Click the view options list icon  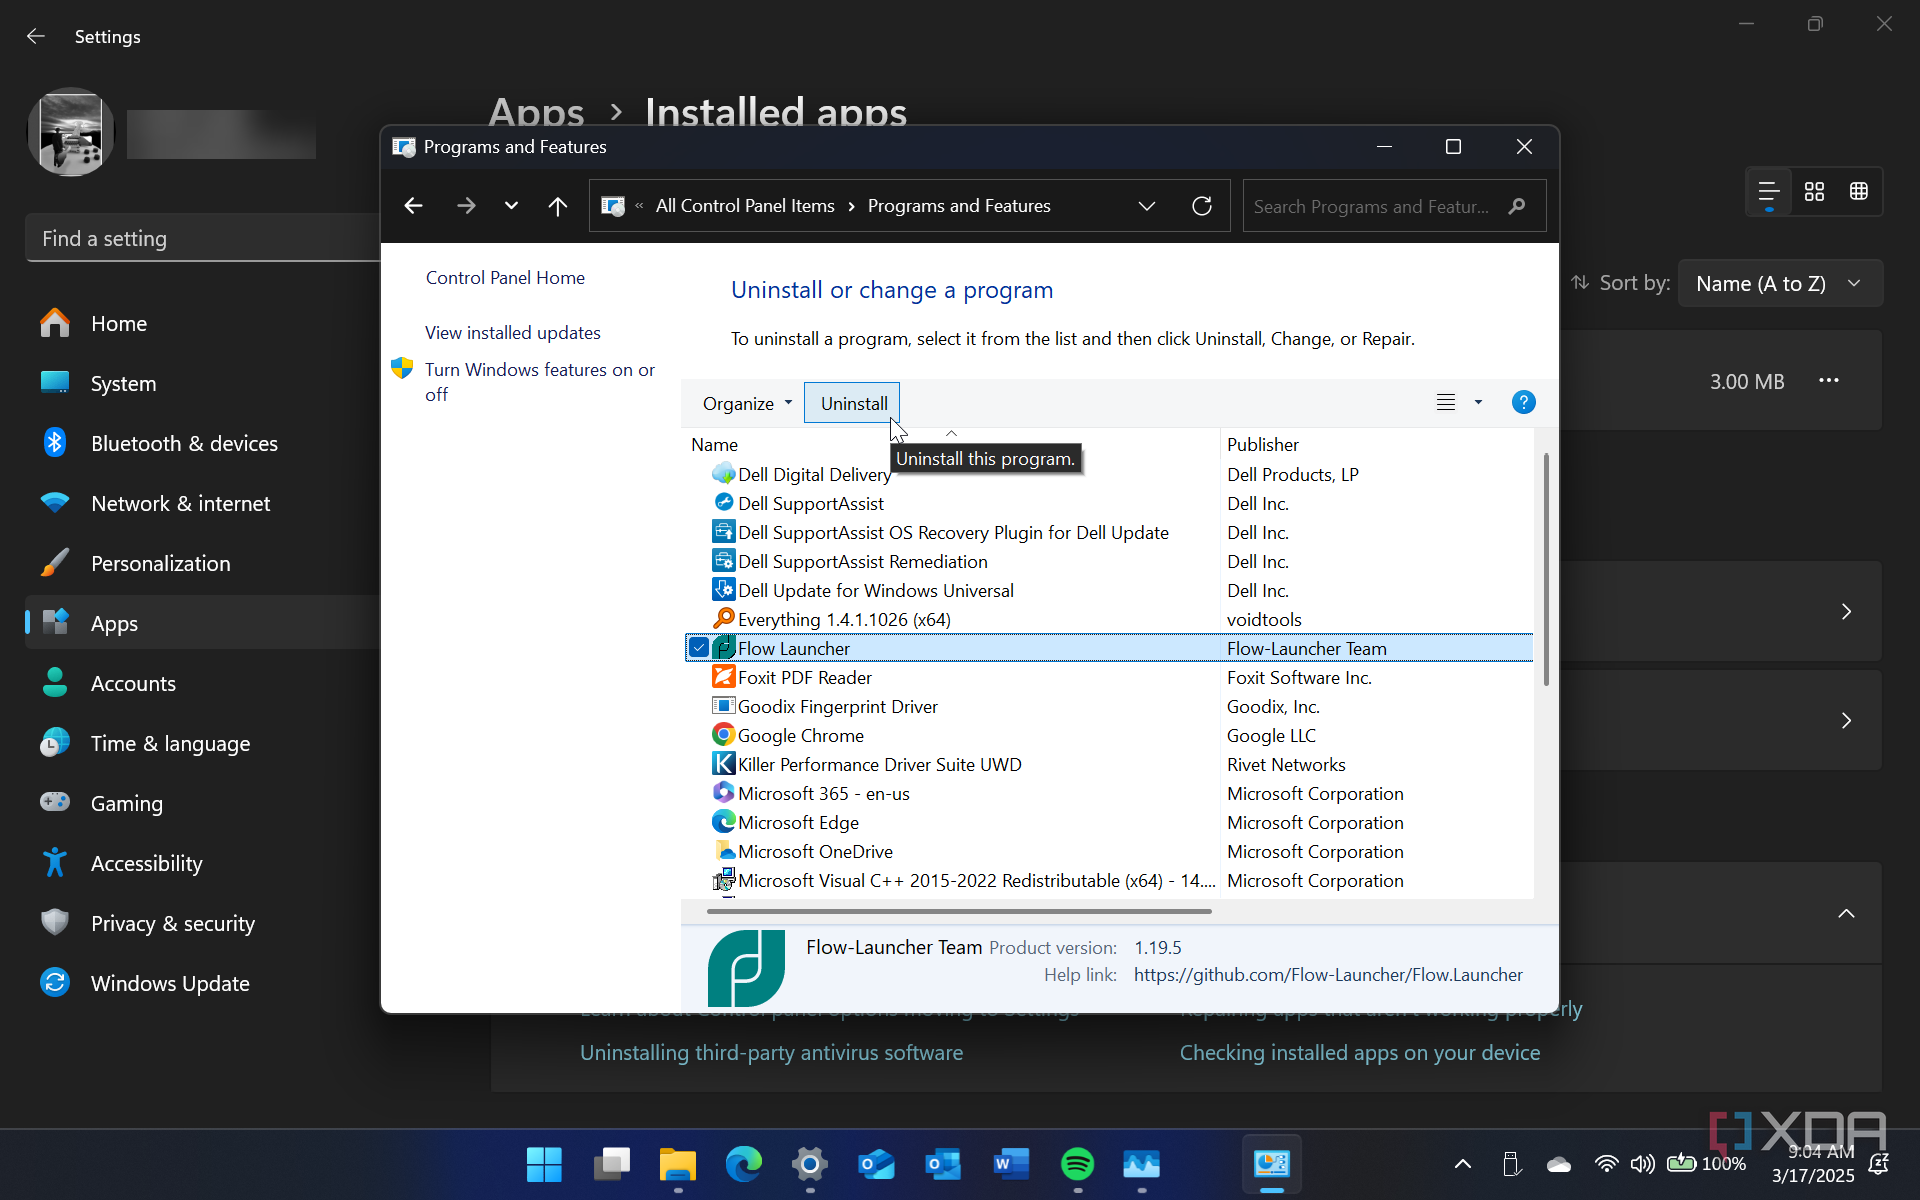tap(1445, 402)
